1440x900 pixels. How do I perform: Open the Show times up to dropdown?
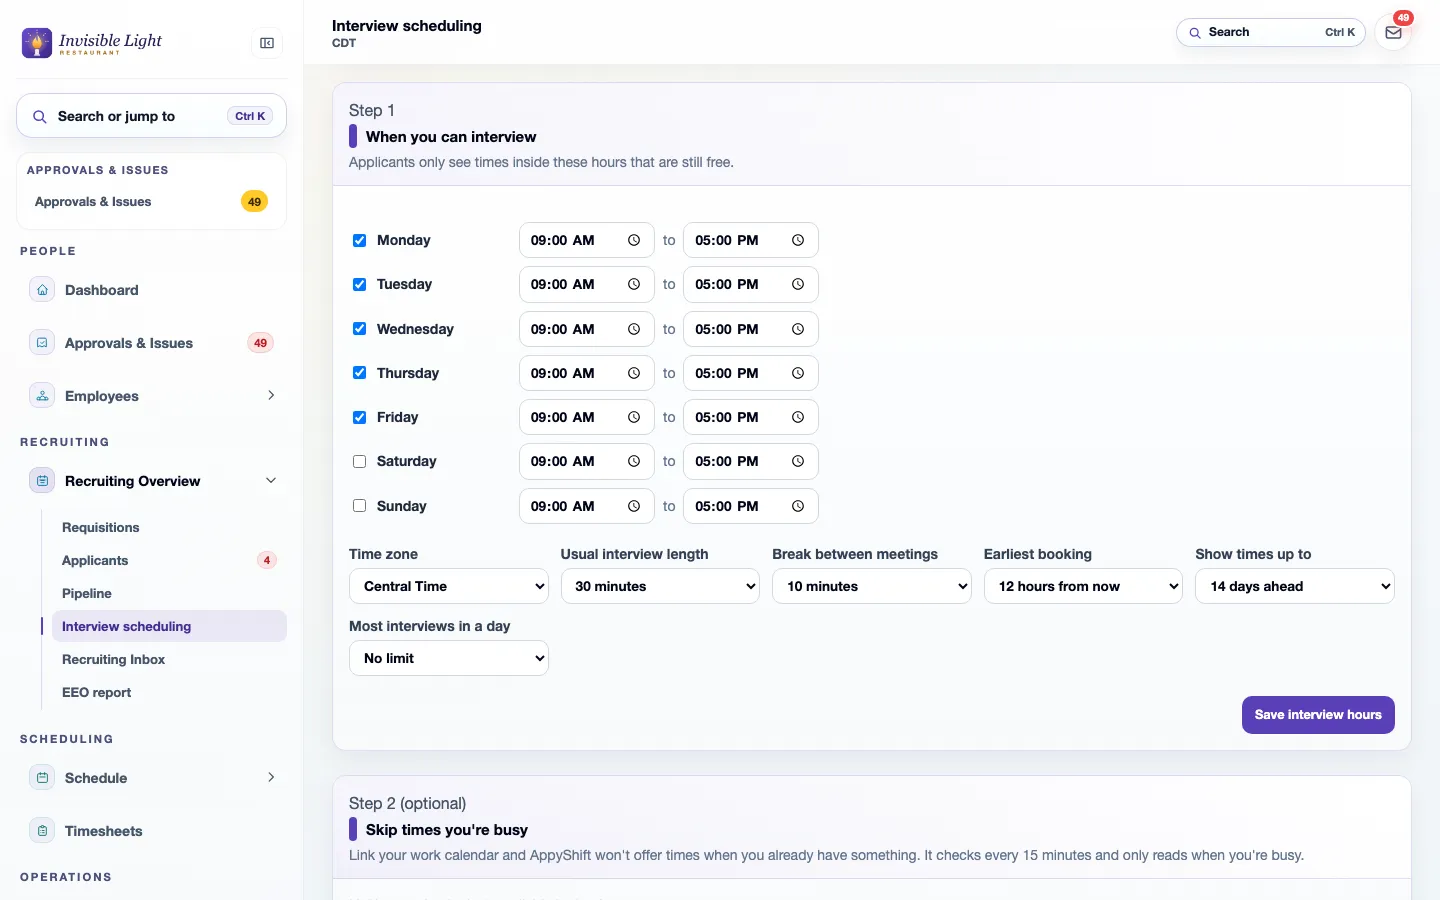[x=1295, y=586]
